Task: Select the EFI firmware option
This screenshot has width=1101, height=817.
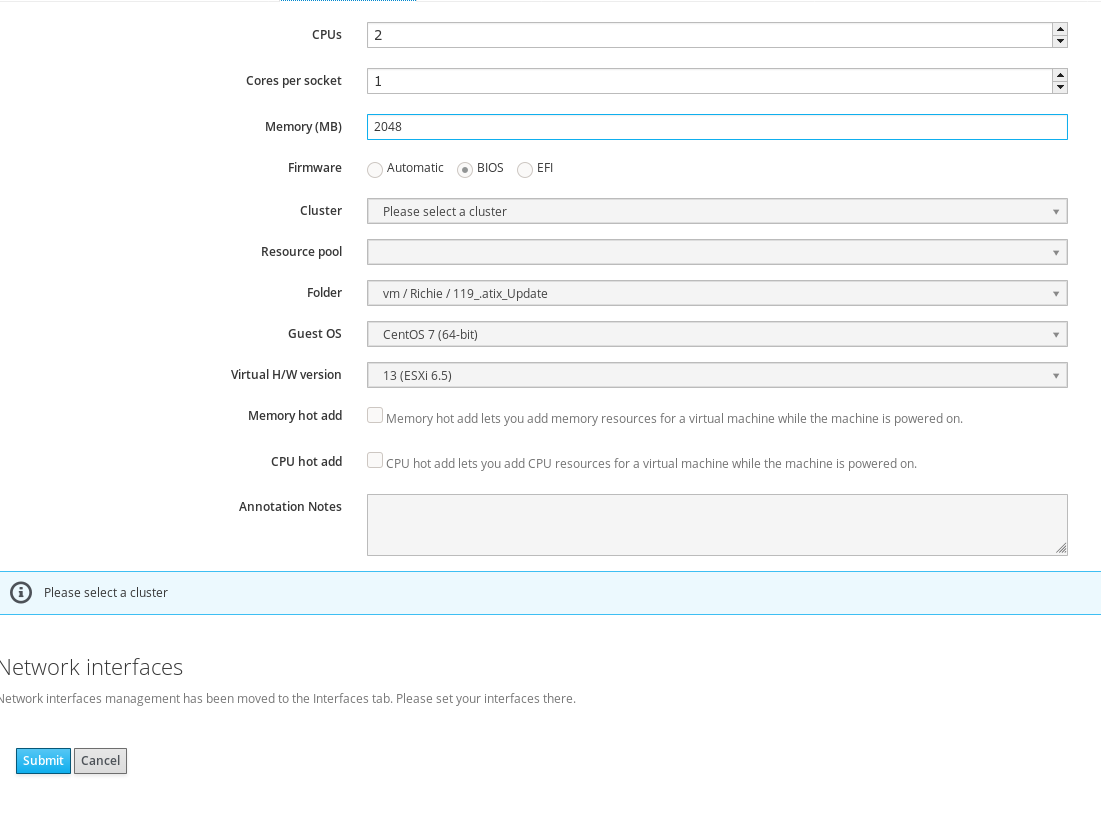Action: 525,169
